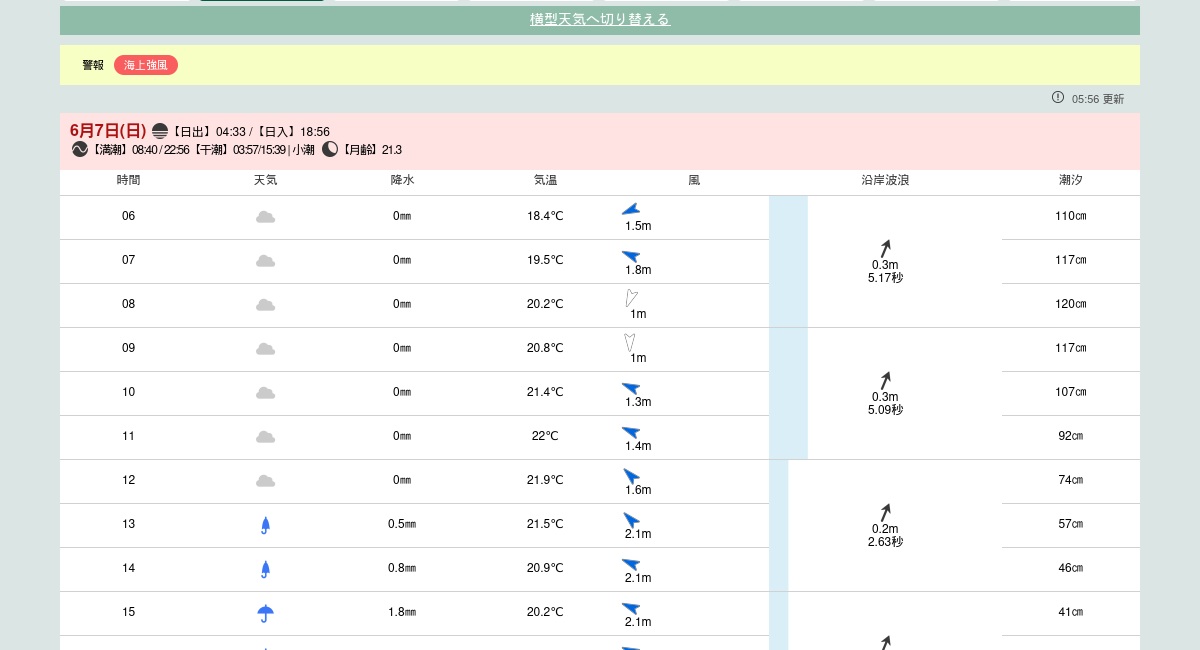
Task: Click the 天気 column header
Action: [265, 181]
